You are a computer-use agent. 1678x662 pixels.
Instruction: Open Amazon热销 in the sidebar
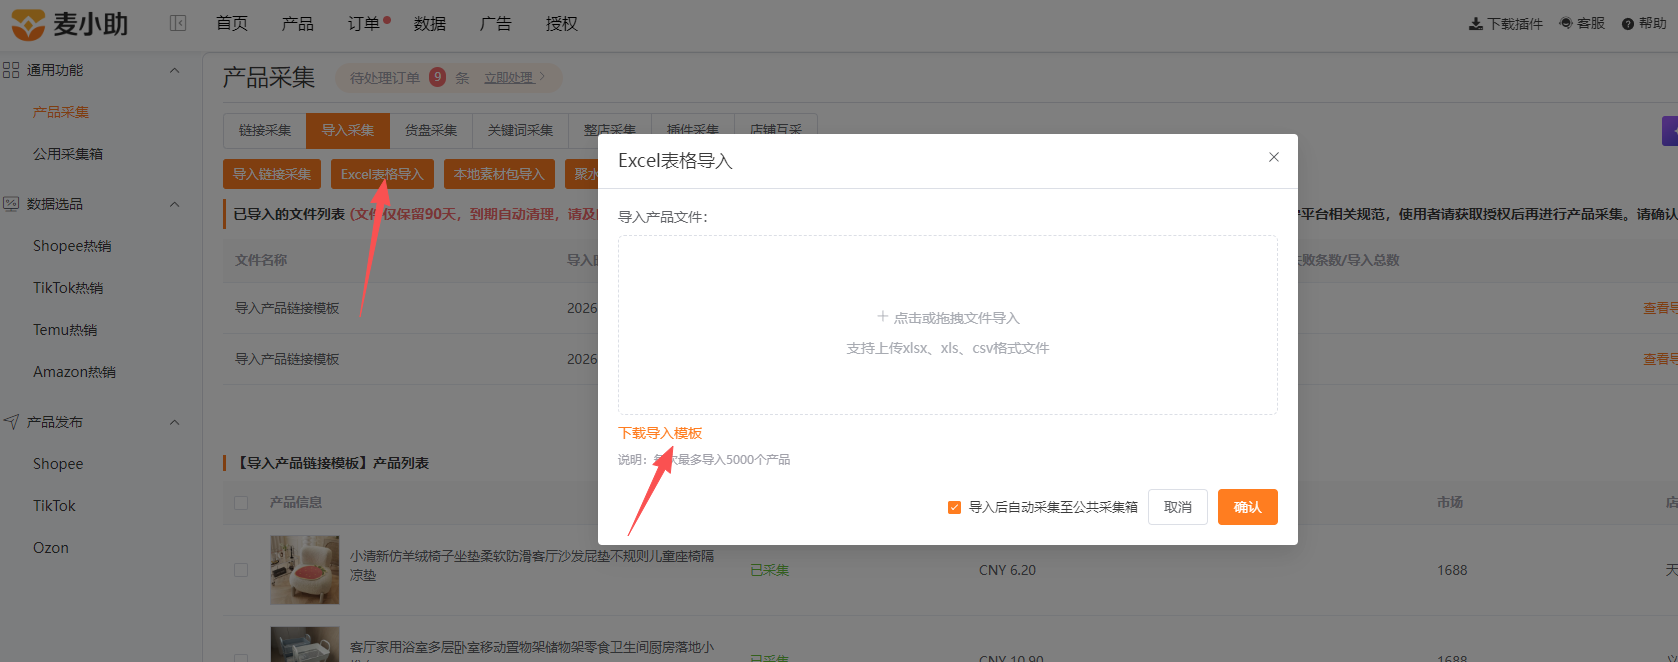click(x=74, y=372)
